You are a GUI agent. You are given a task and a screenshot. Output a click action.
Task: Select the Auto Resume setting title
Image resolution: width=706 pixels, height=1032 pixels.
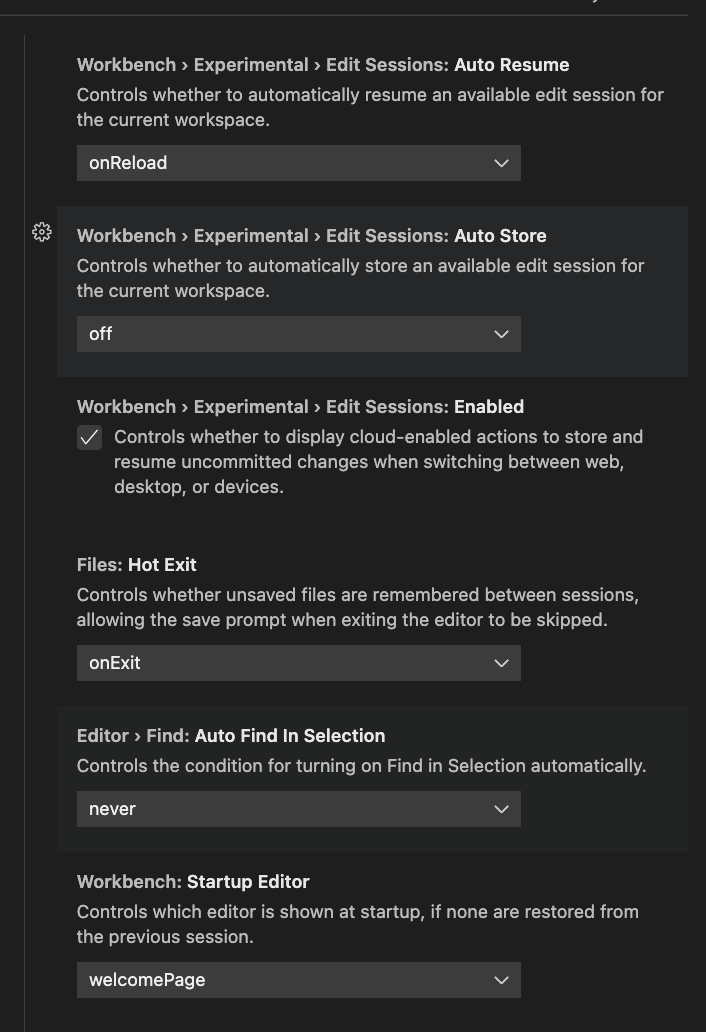(x=510, y=64)
